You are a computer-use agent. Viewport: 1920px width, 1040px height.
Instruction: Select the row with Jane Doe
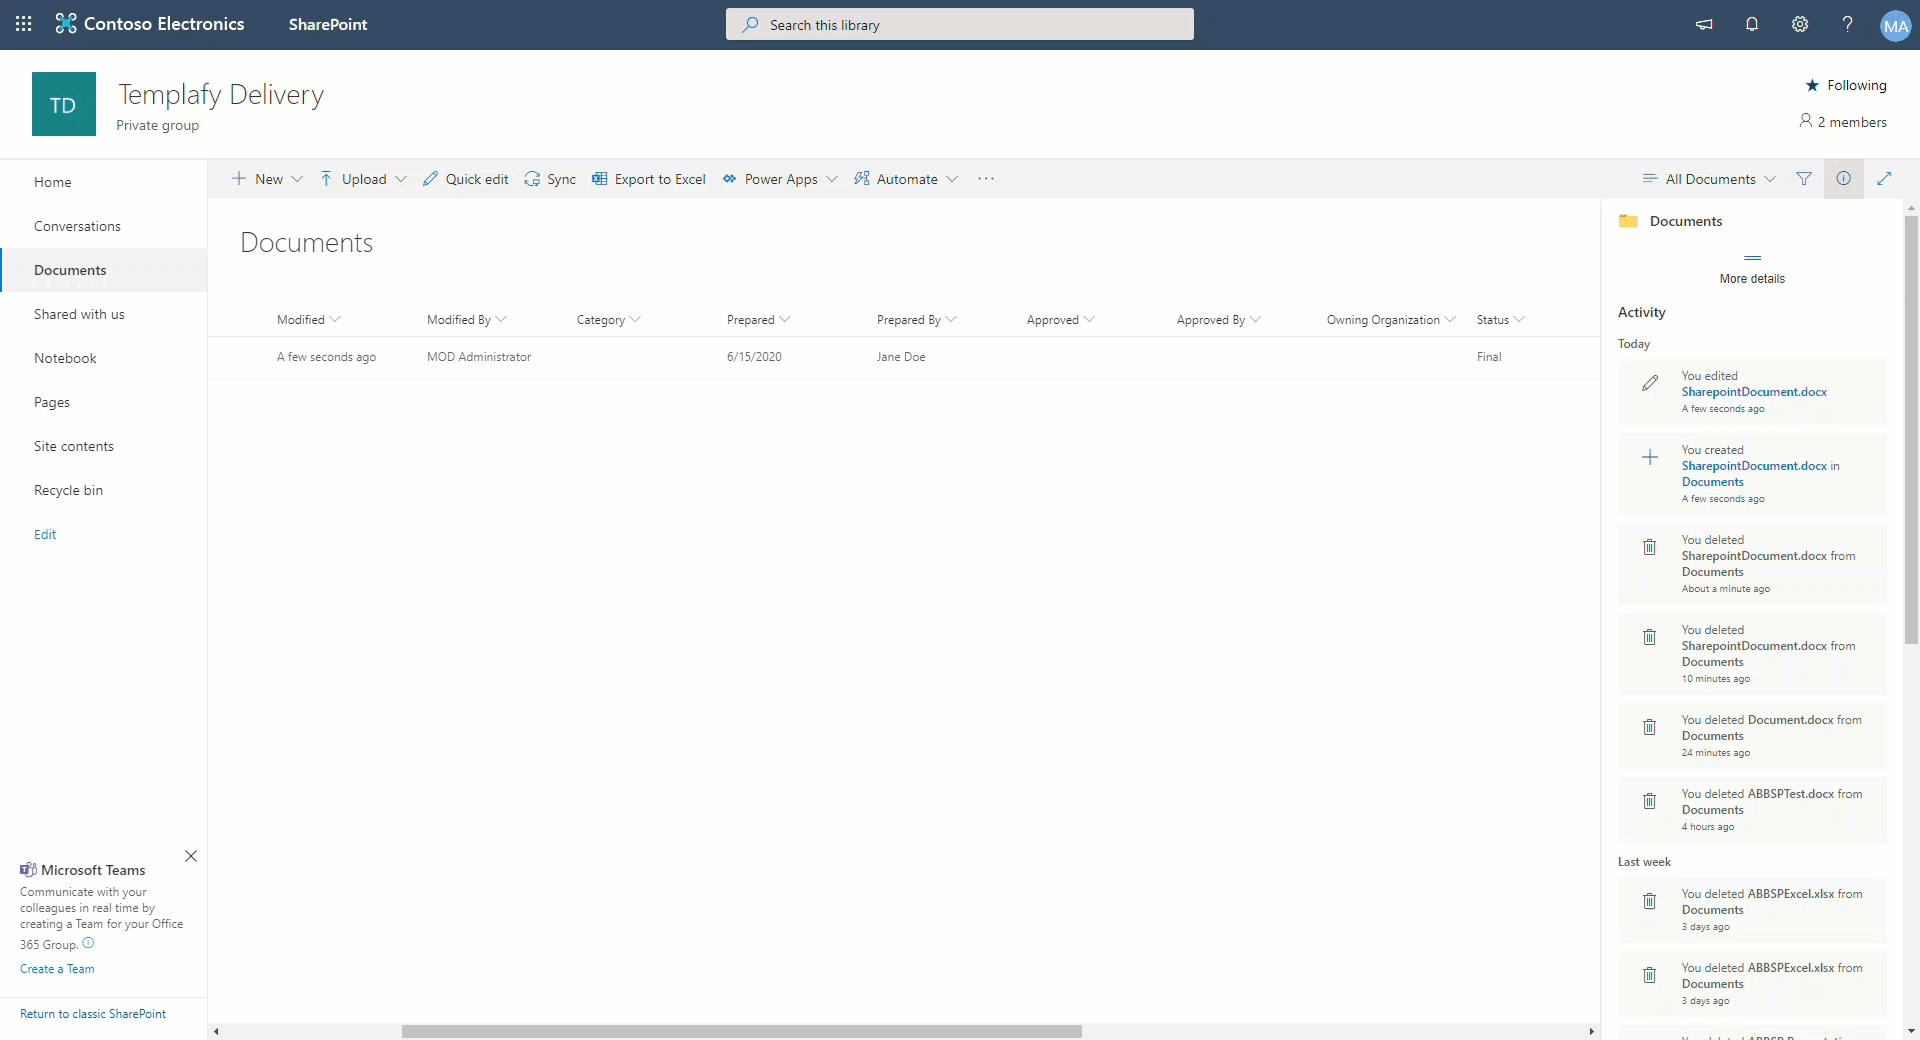904,357
